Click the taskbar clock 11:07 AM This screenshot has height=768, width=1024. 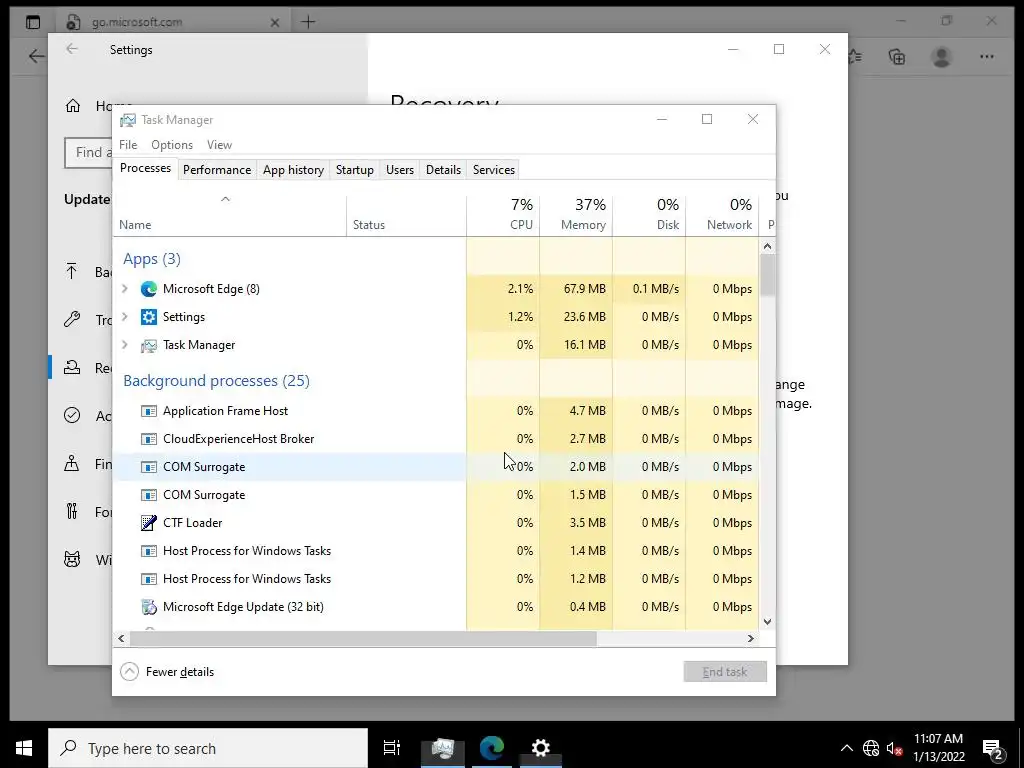tap(938, 748)
